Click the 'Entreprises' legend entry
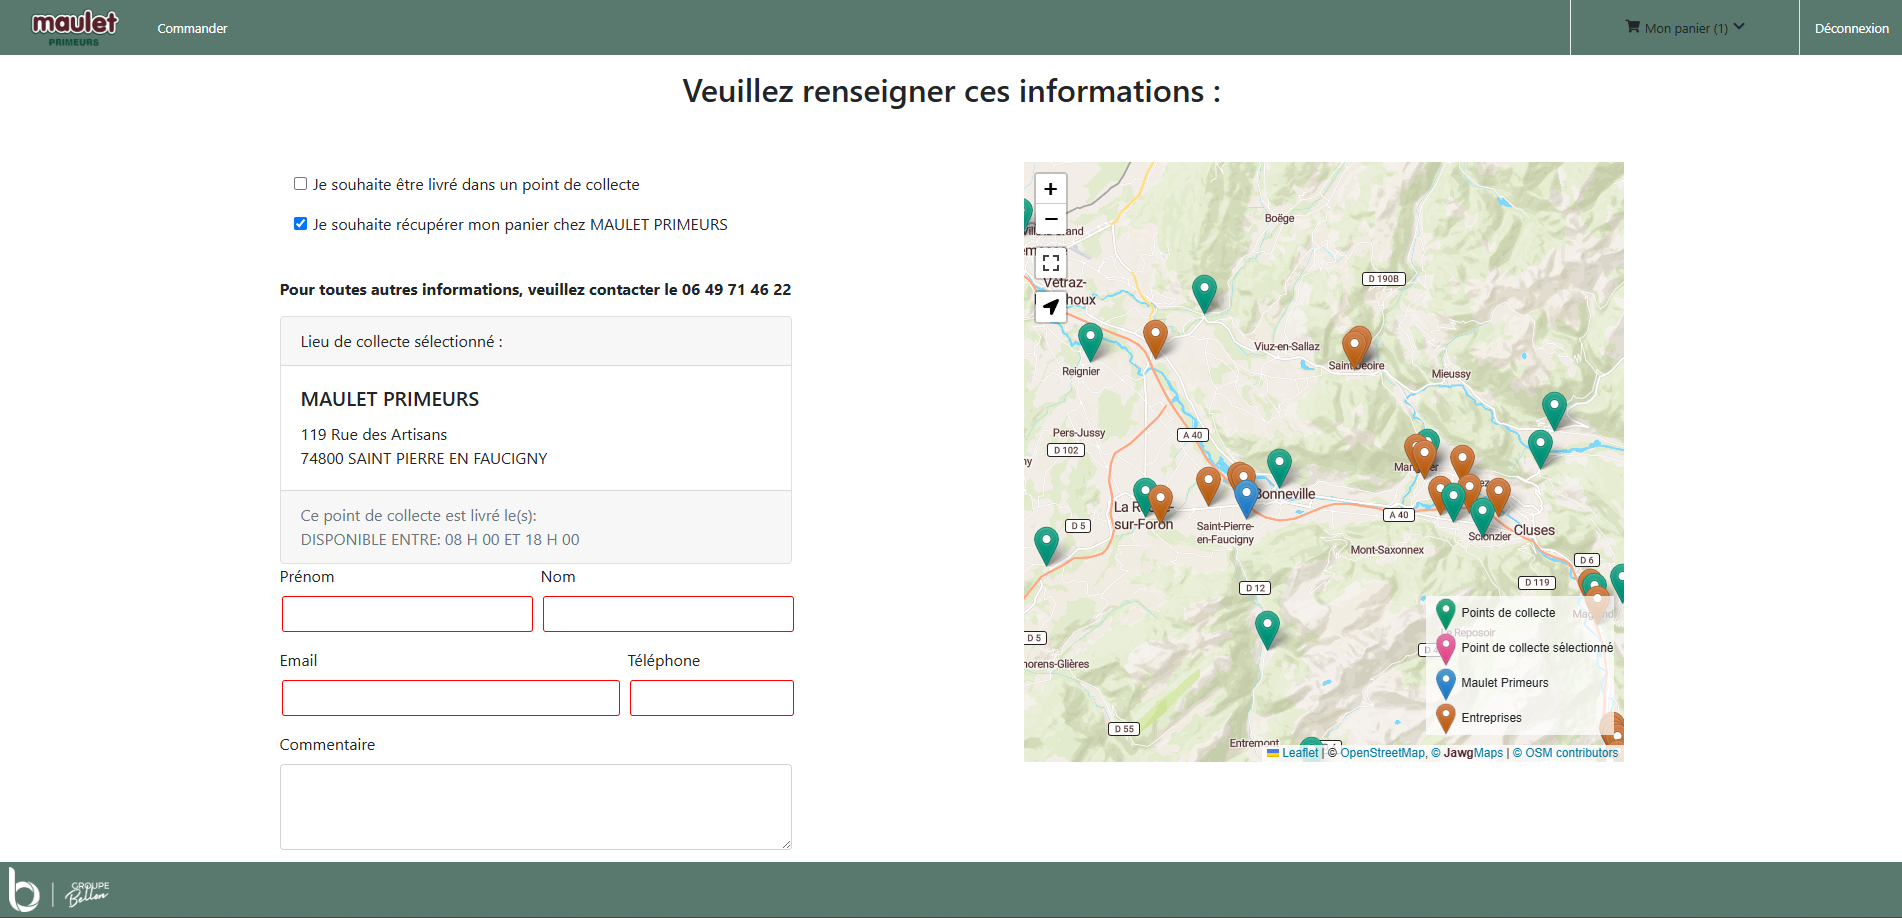The image size is (1902, 918). [x=1491, y=718]
